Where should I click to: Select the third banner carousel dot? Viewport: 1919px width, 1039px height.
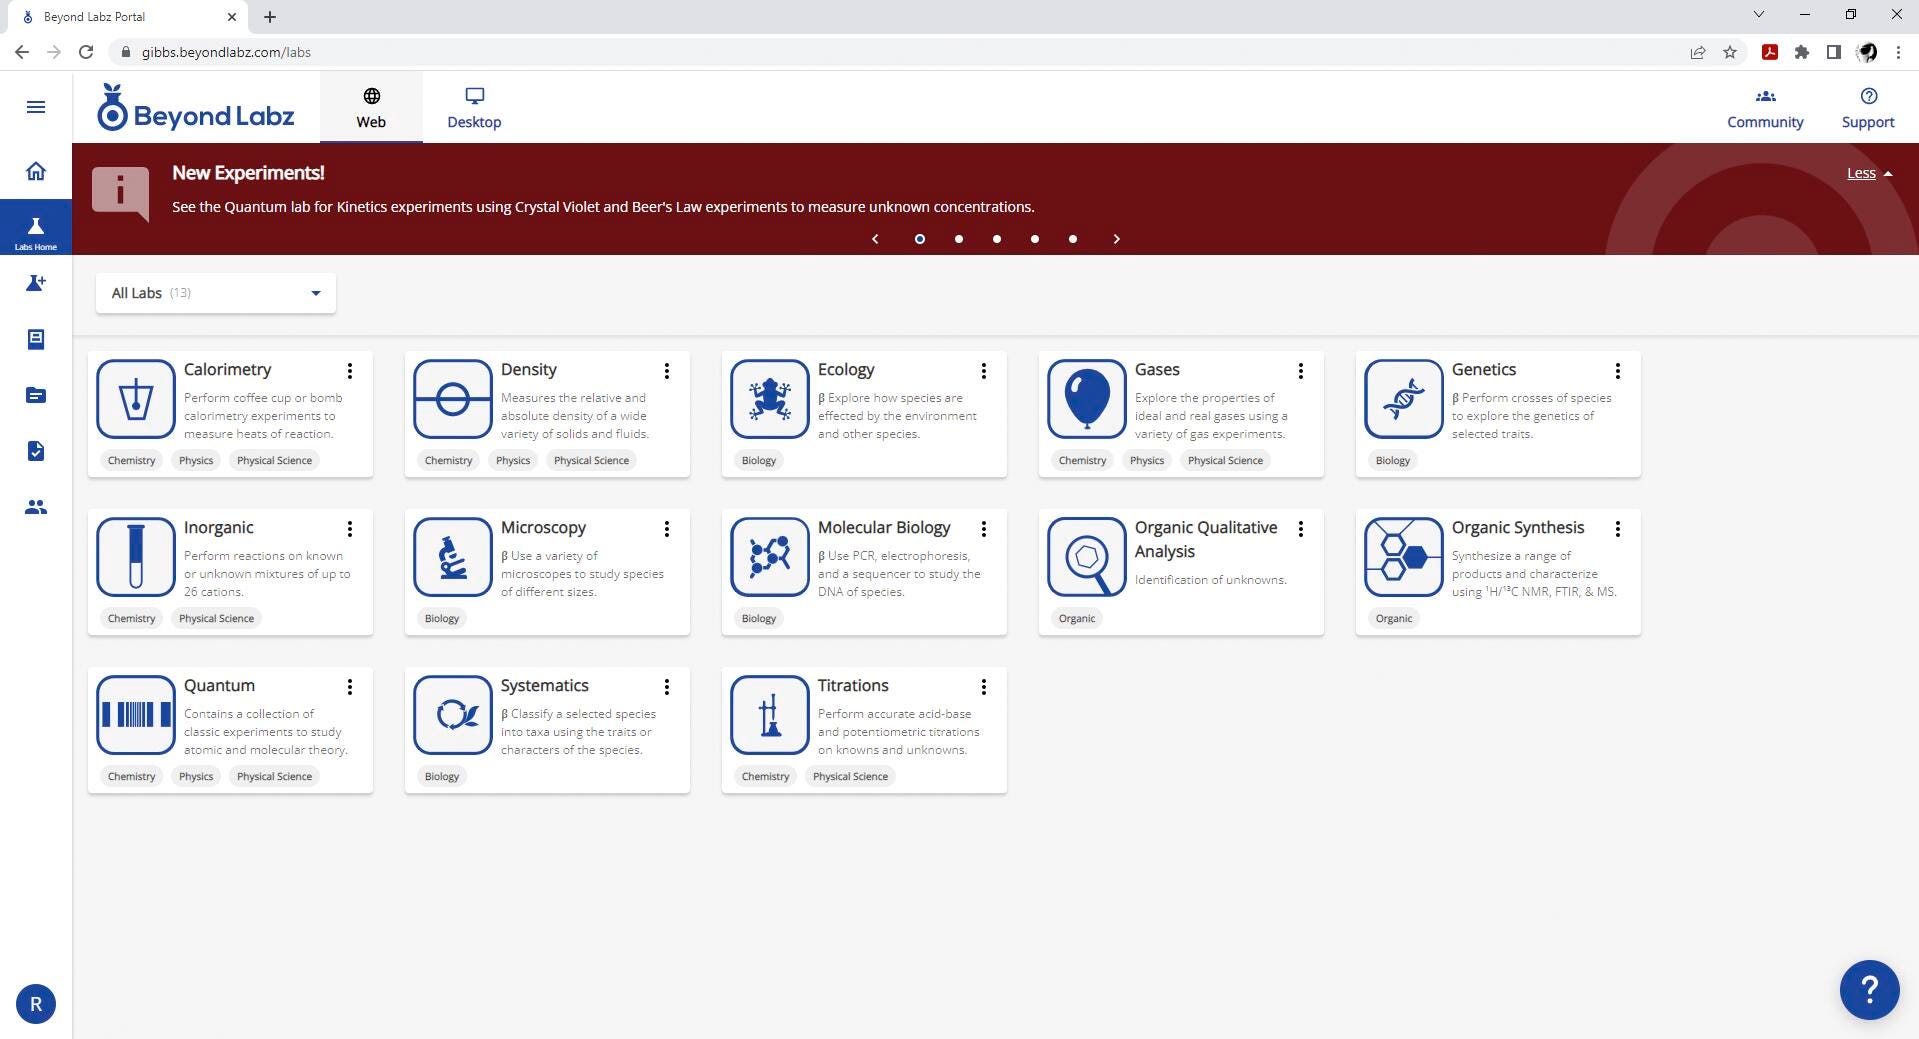(x=996, y=239)
